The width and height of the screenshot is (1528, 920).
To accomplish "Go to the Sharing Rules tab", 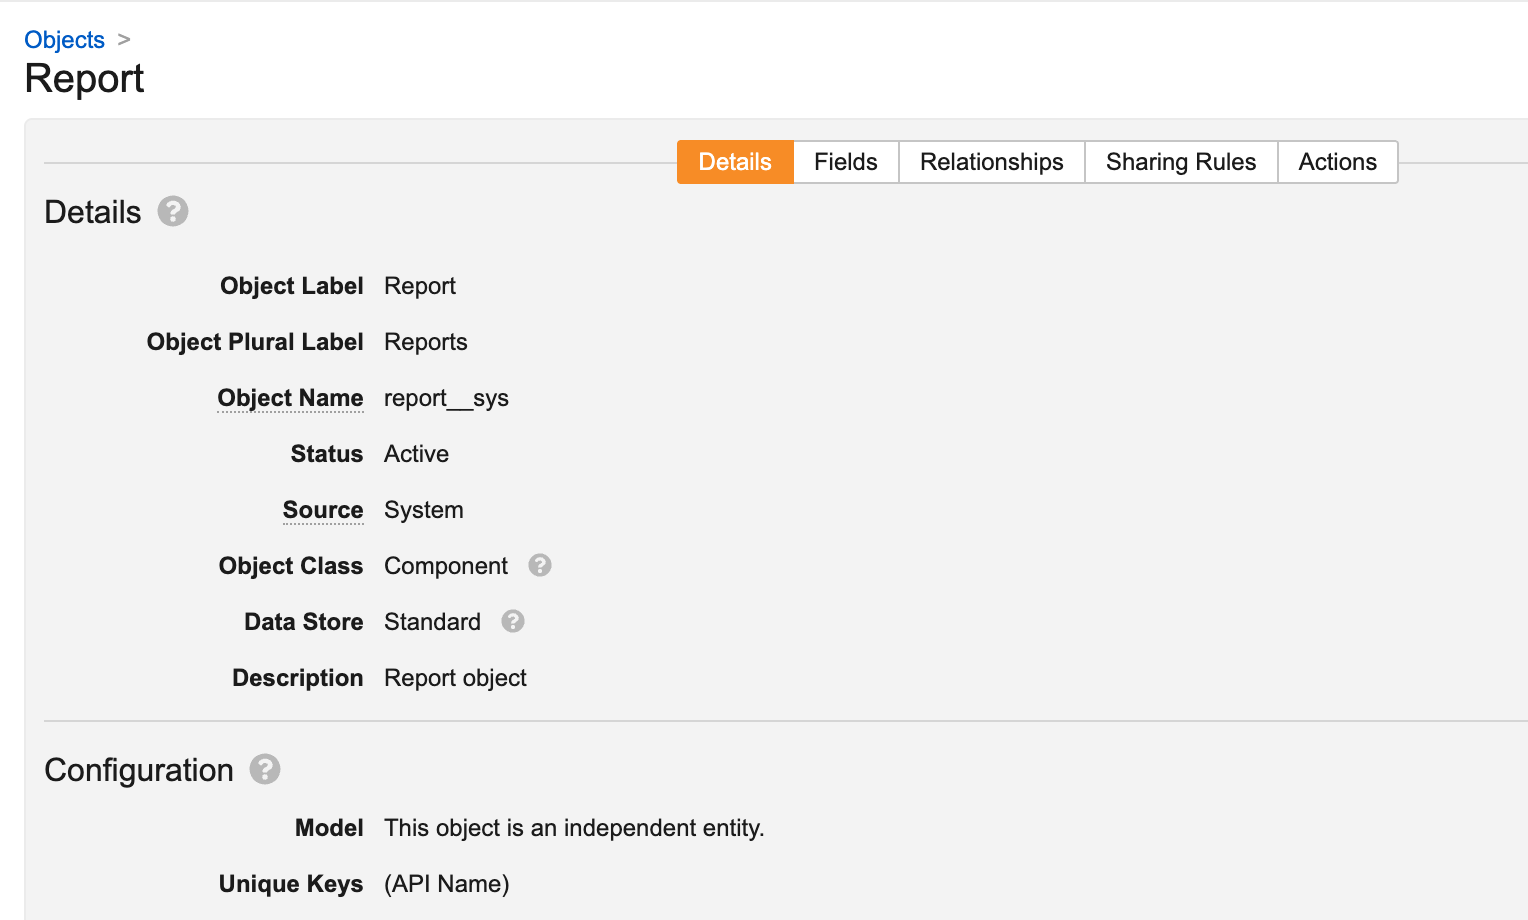I will tap(1180, 162).
